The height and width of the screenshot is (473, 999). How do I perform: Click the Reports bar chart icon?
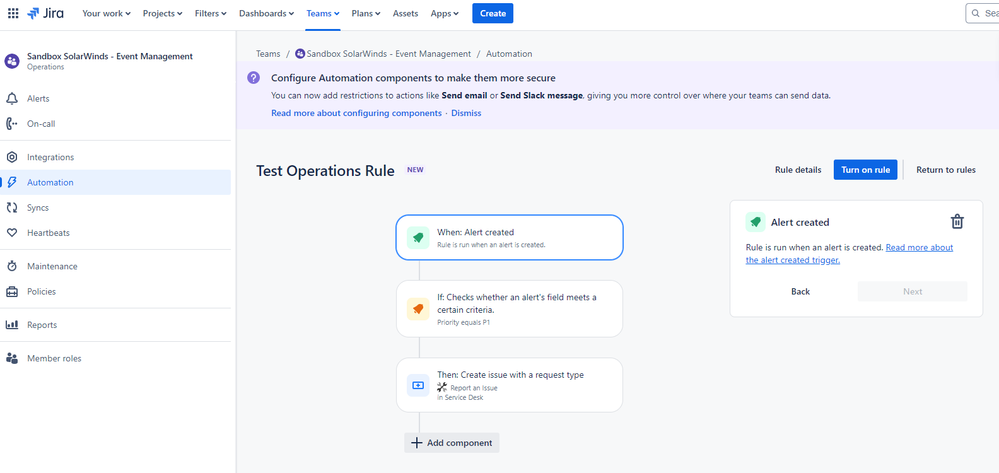click(x=11, y=325)
